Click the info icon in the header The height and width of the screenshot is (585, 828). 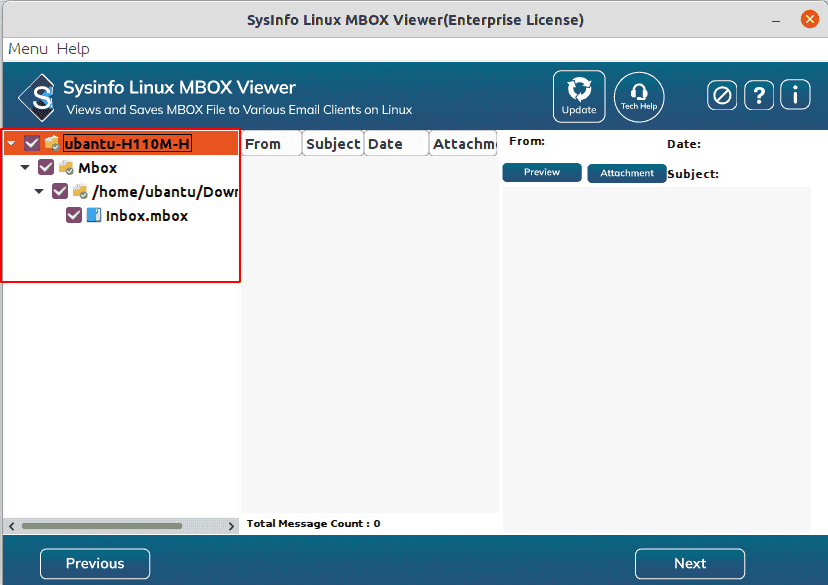[795, 95]
